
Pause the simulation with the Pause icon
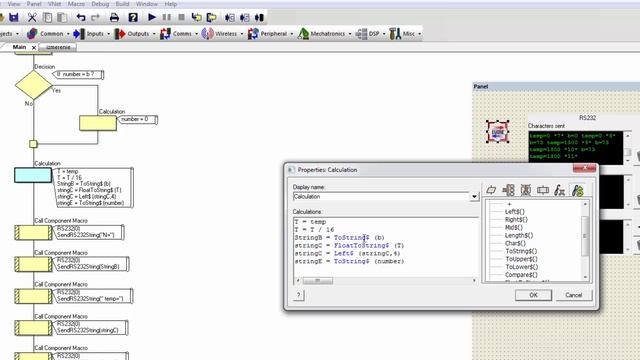click(x=167, y=18)
